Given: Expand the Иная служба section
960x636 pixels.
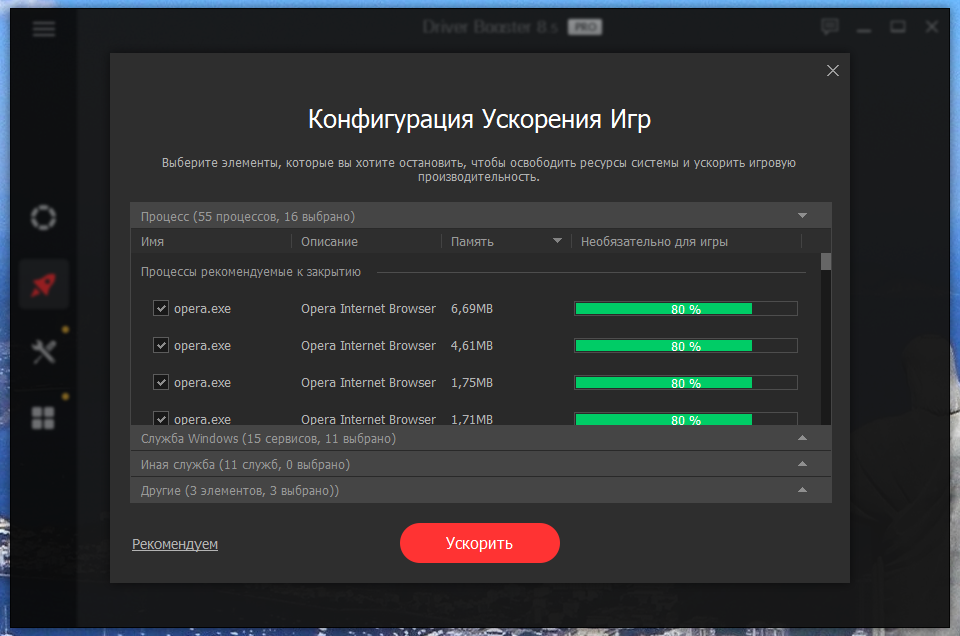Looking at the screenshot, I should tap(801, 464).
